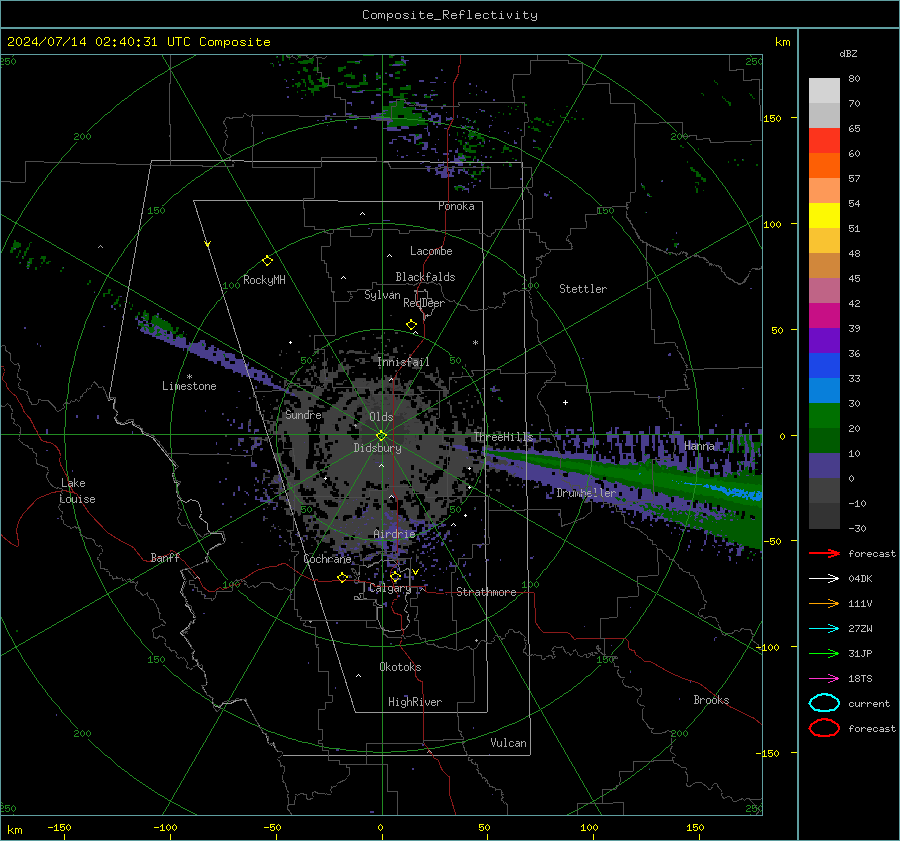900x841 pixels.
Task: Click the Banff label on the map
Action: tap(165, 557)
